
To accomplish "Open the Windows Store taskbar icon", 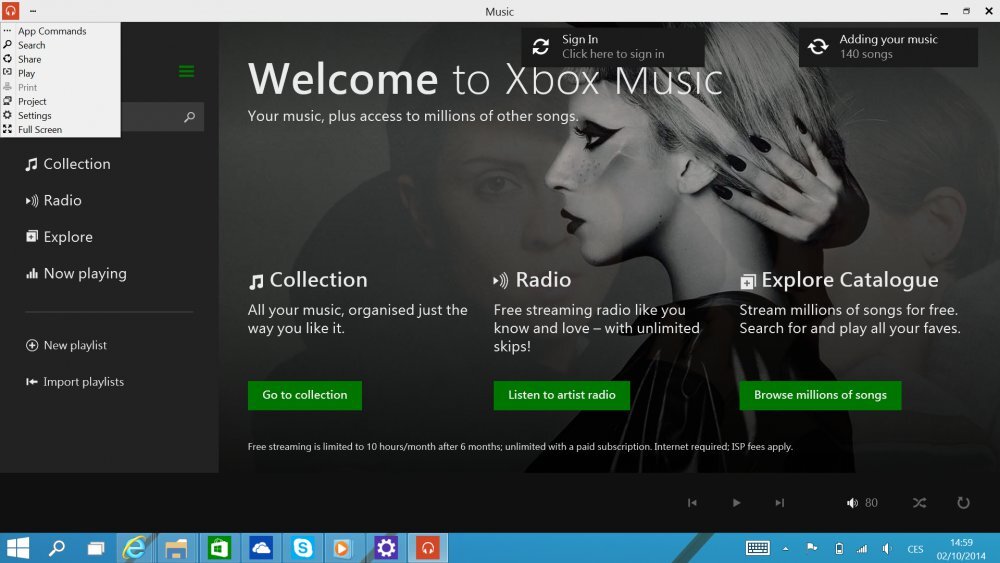I will tap(219, 548).
